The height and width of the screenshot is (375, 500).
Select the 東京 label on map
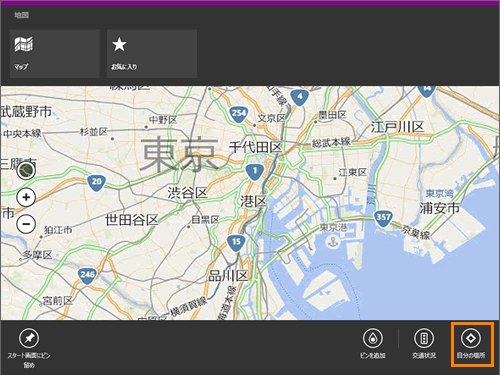coord(179,154)
